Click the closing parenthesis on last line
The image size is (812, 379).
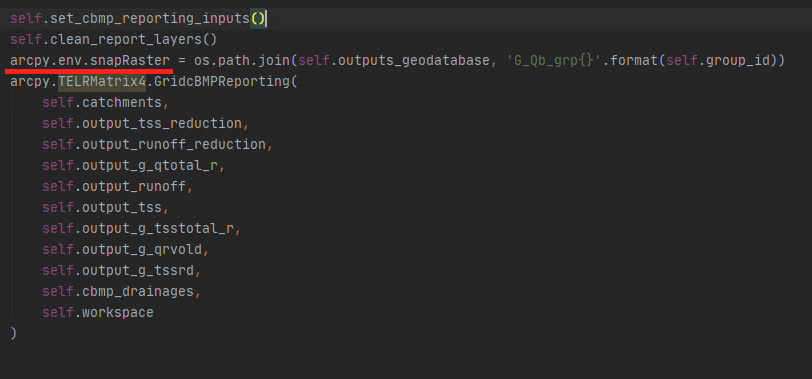click(x=13, y=333)
